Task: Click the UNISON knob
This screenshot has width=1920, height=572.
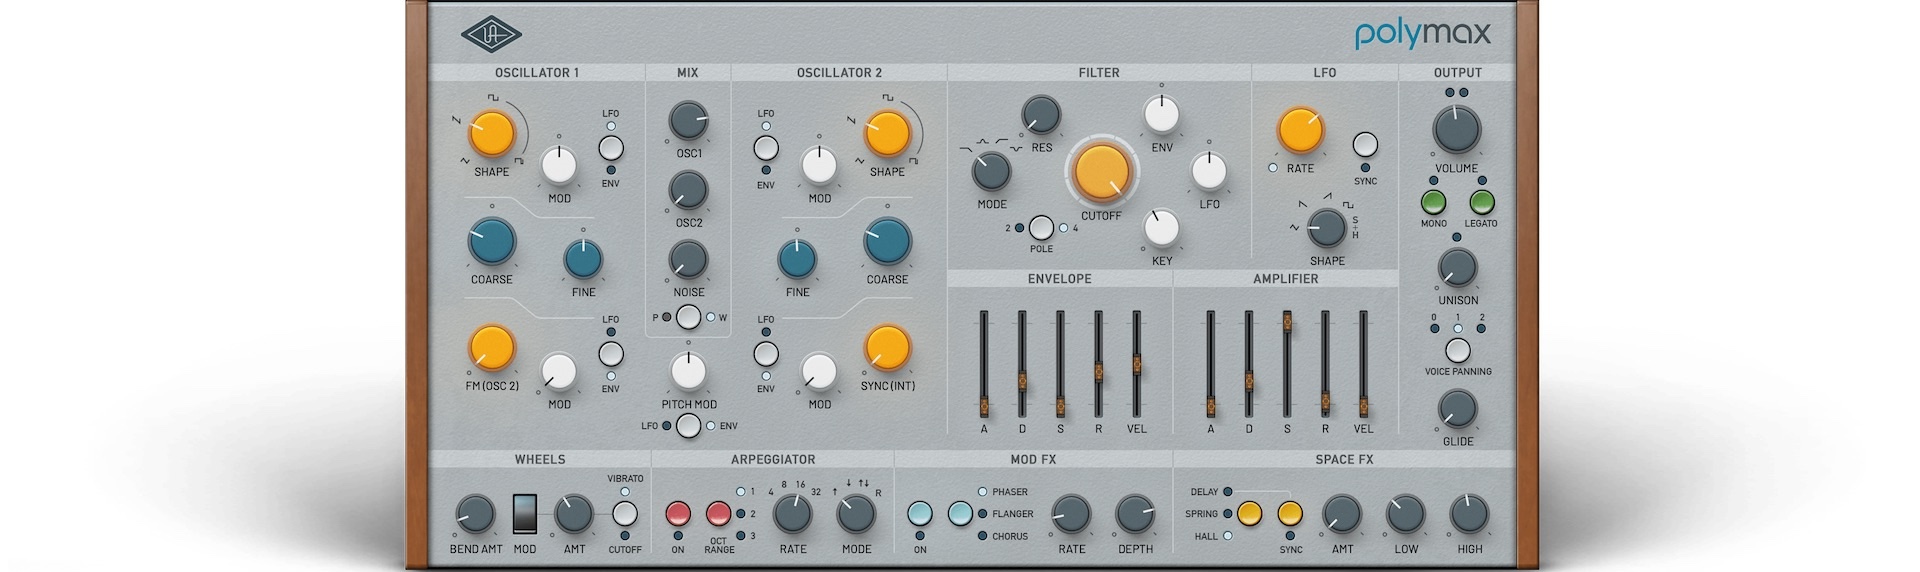Action: pos(1457,268)
